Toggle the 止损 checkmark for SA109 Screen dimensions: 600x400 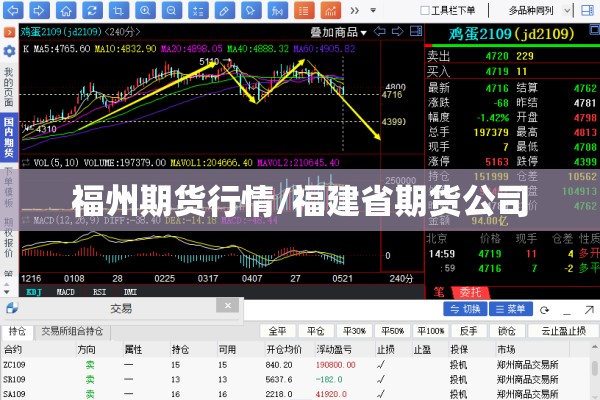[381, 394]
